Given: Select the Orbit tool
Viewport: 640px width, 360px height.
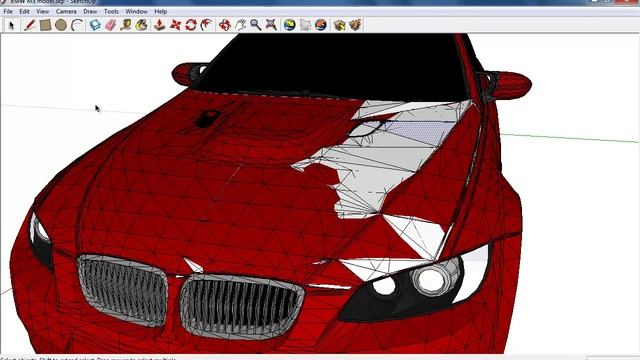Looking at the screenshot, I should pyautogui.click(x=224, y=25).
